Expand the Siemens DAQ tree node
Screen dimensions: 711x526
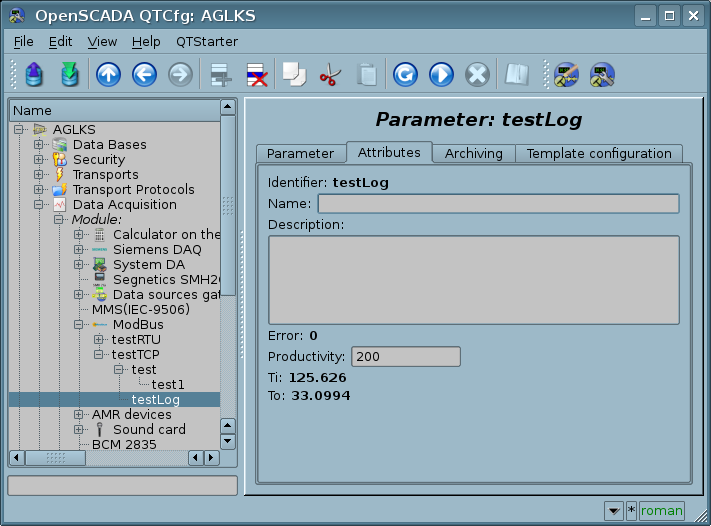pos(79,250)
